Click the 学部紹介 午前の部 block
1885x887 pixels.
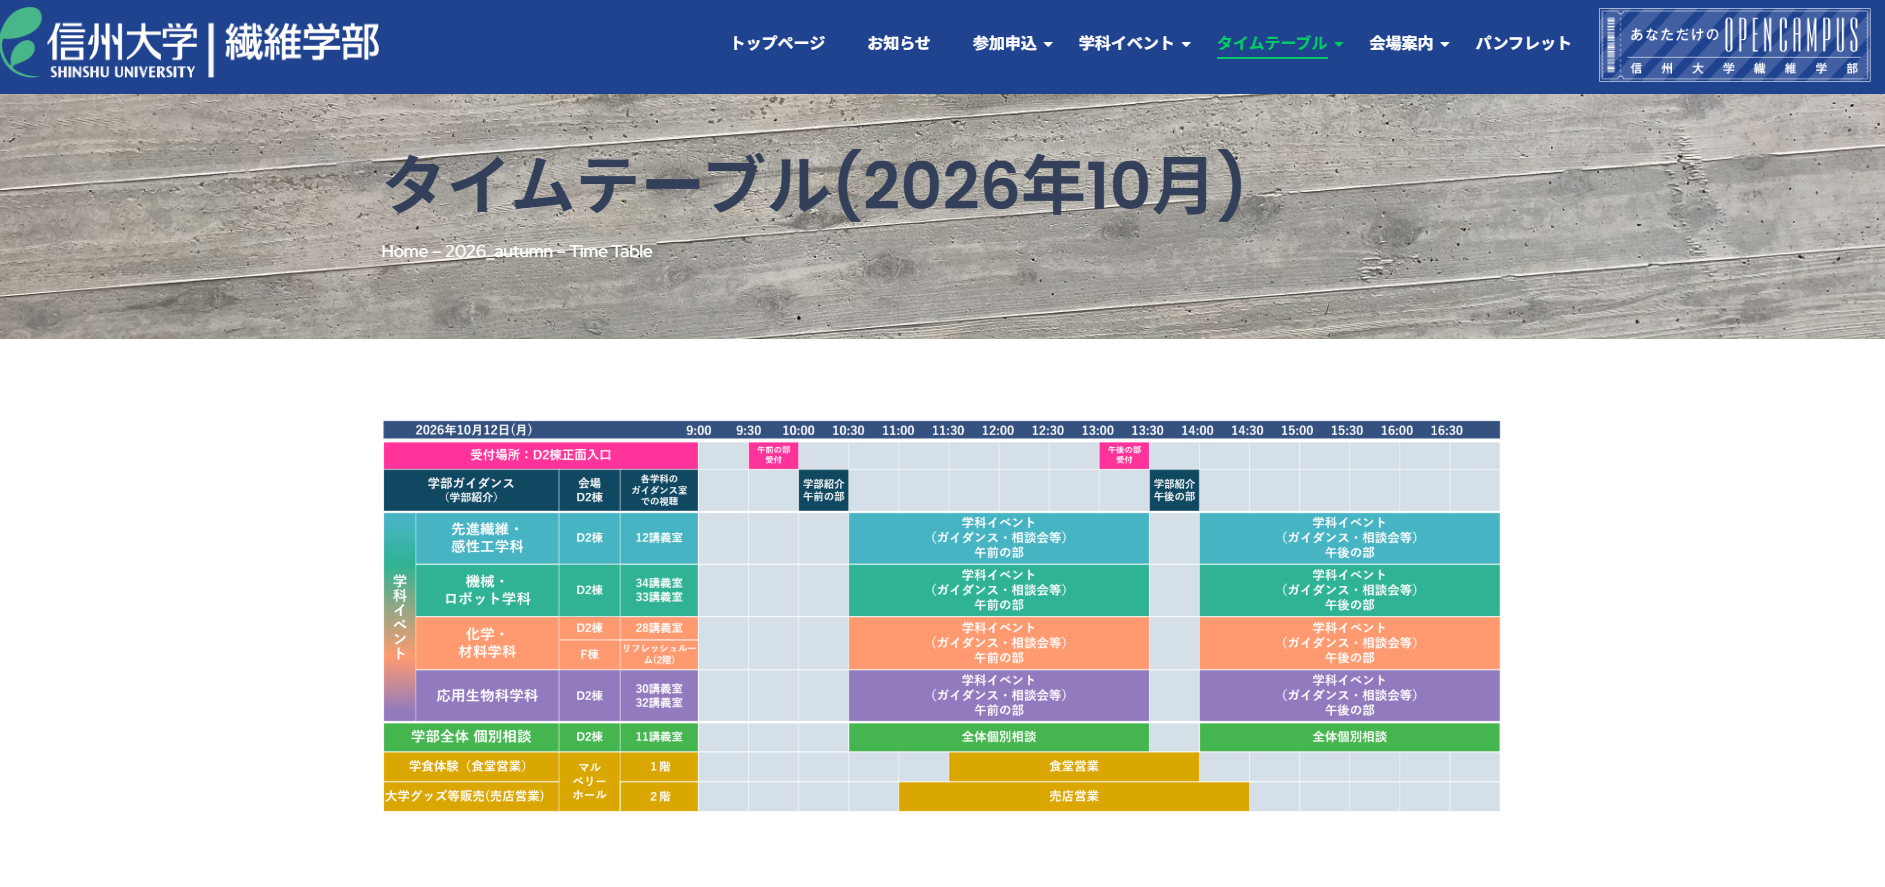pyautogui.click(x=823, y=490)
